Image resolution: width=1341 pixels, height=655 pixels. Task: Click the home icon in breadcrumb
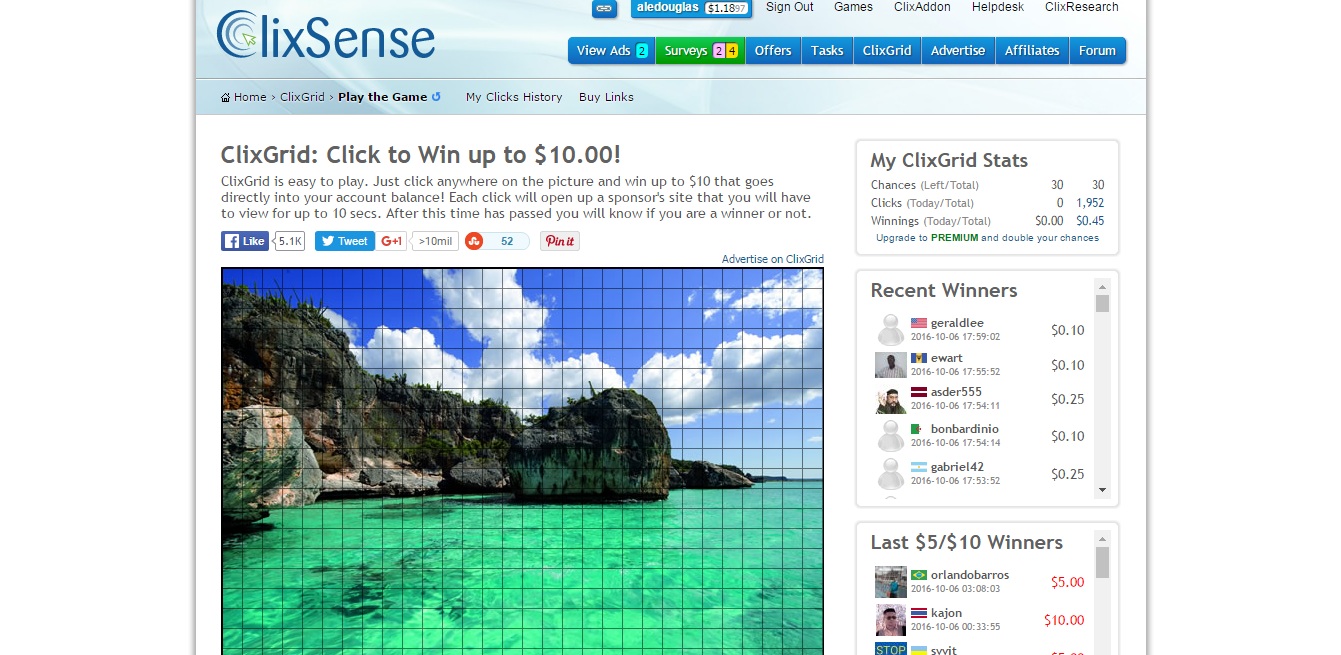[226, 98]
